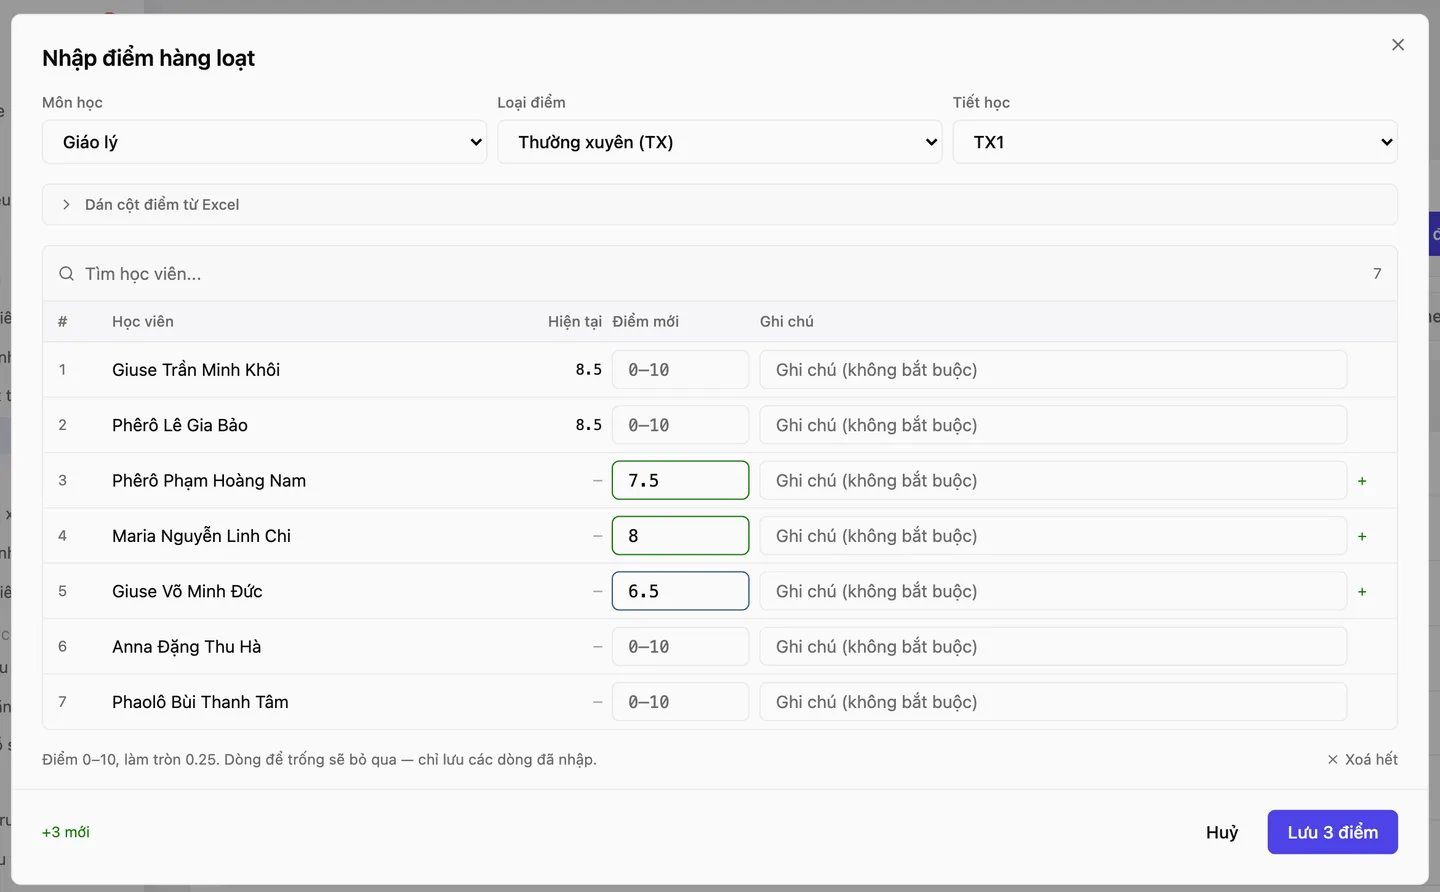1440x892 pixels.
Task: Select student name Maria Nguyễn Linh Chi
Action: tap(201, 536)
